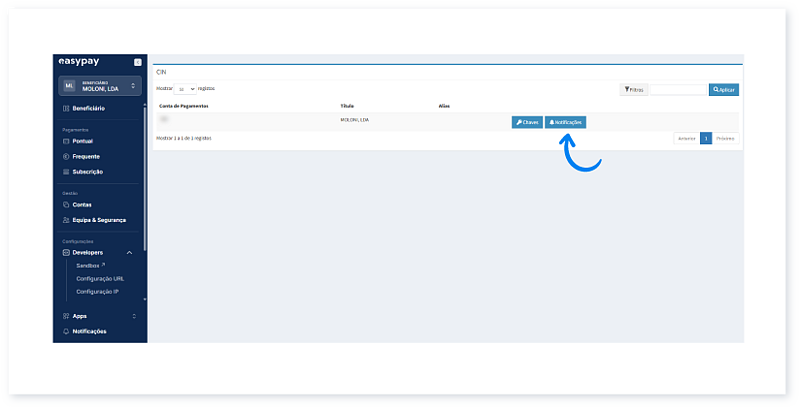
Task: Select Configuração IP submenu item
Action: pyautogui.click(x=99, y=291)
